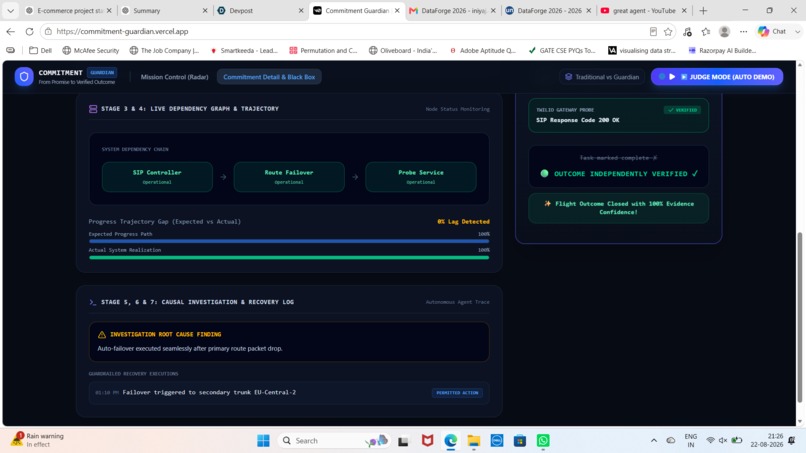Open browser Settings and more menu
This screenshot has width=806, height=453.
[743, 31]
